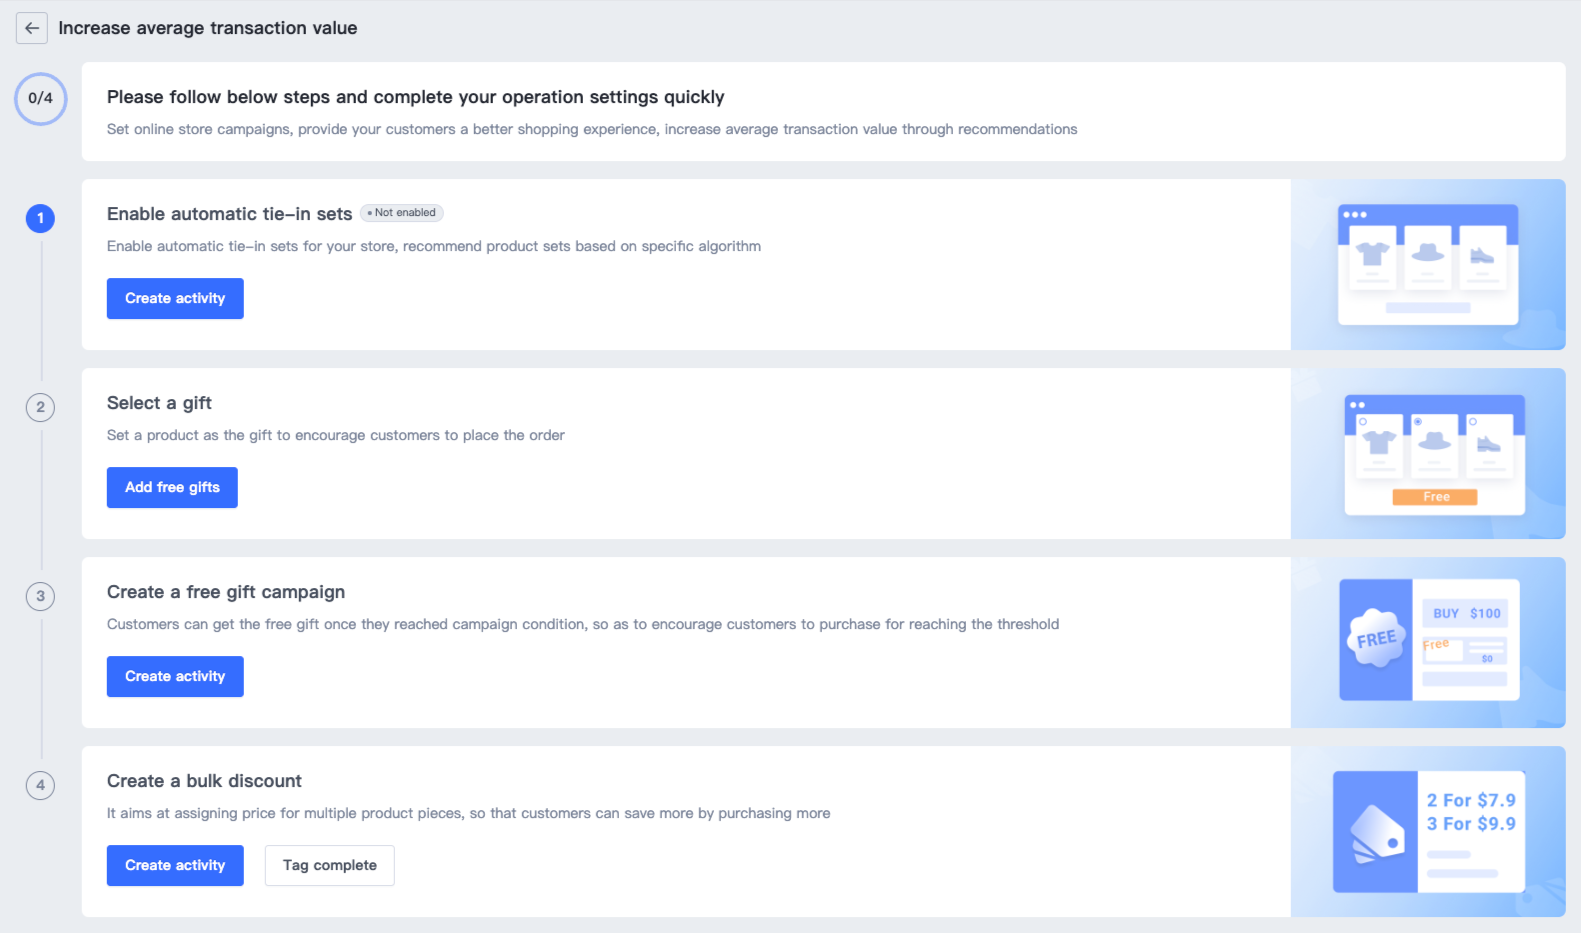Create activity for free gift campaign
This screenshot has height=933, width=1581.
(x=175, y=676)
